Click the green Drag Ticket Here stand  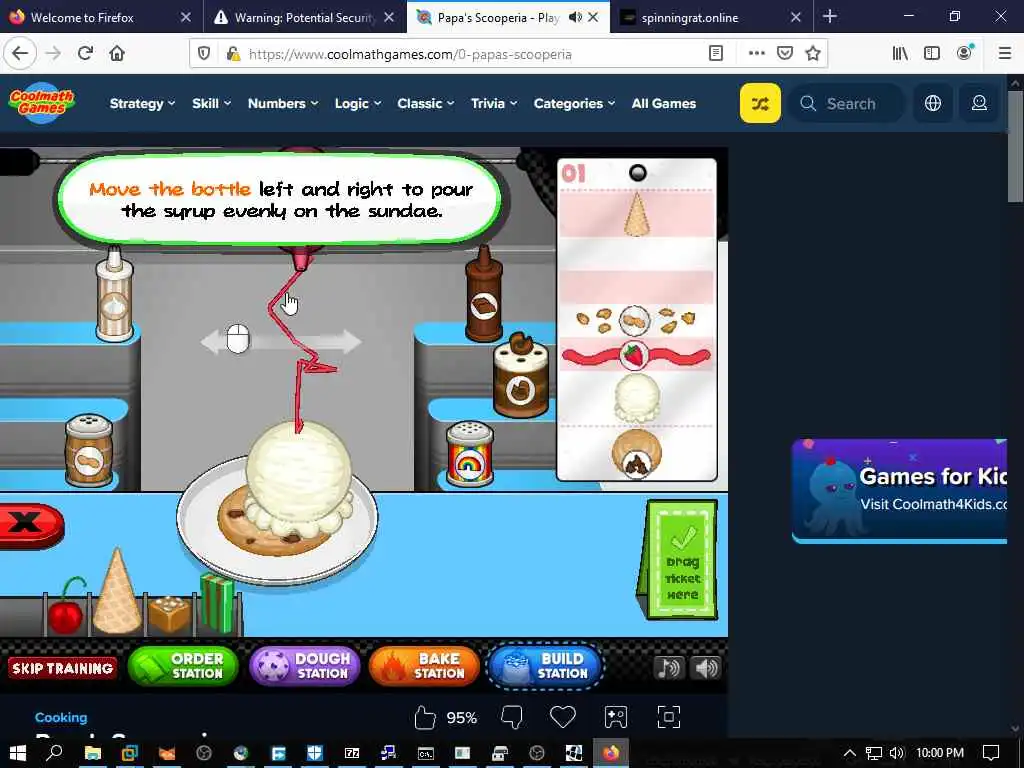(x=679, y=560)
